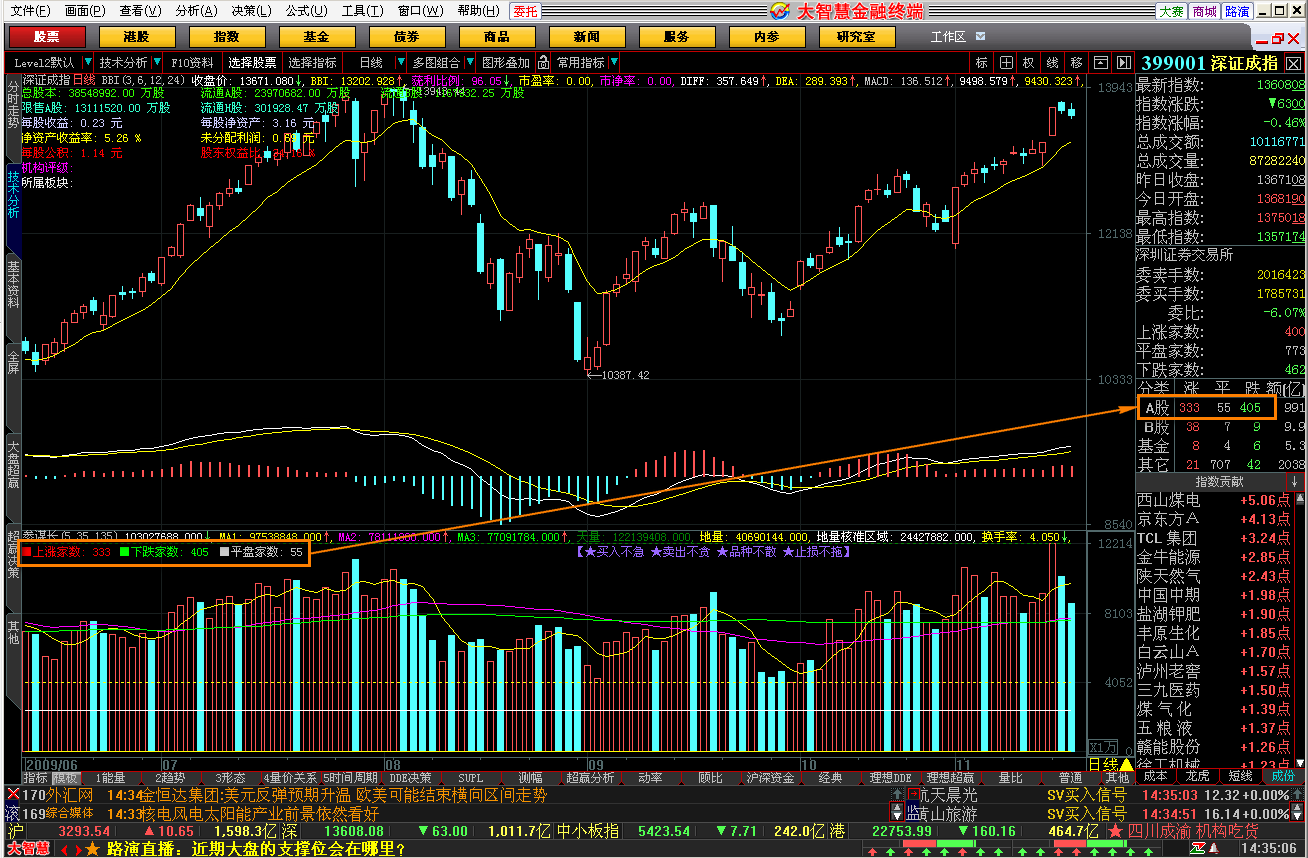Click the 大智慧金融终端 logo icon
The height and width of the screenshot is (858, 1308).
tap(781, 11)
